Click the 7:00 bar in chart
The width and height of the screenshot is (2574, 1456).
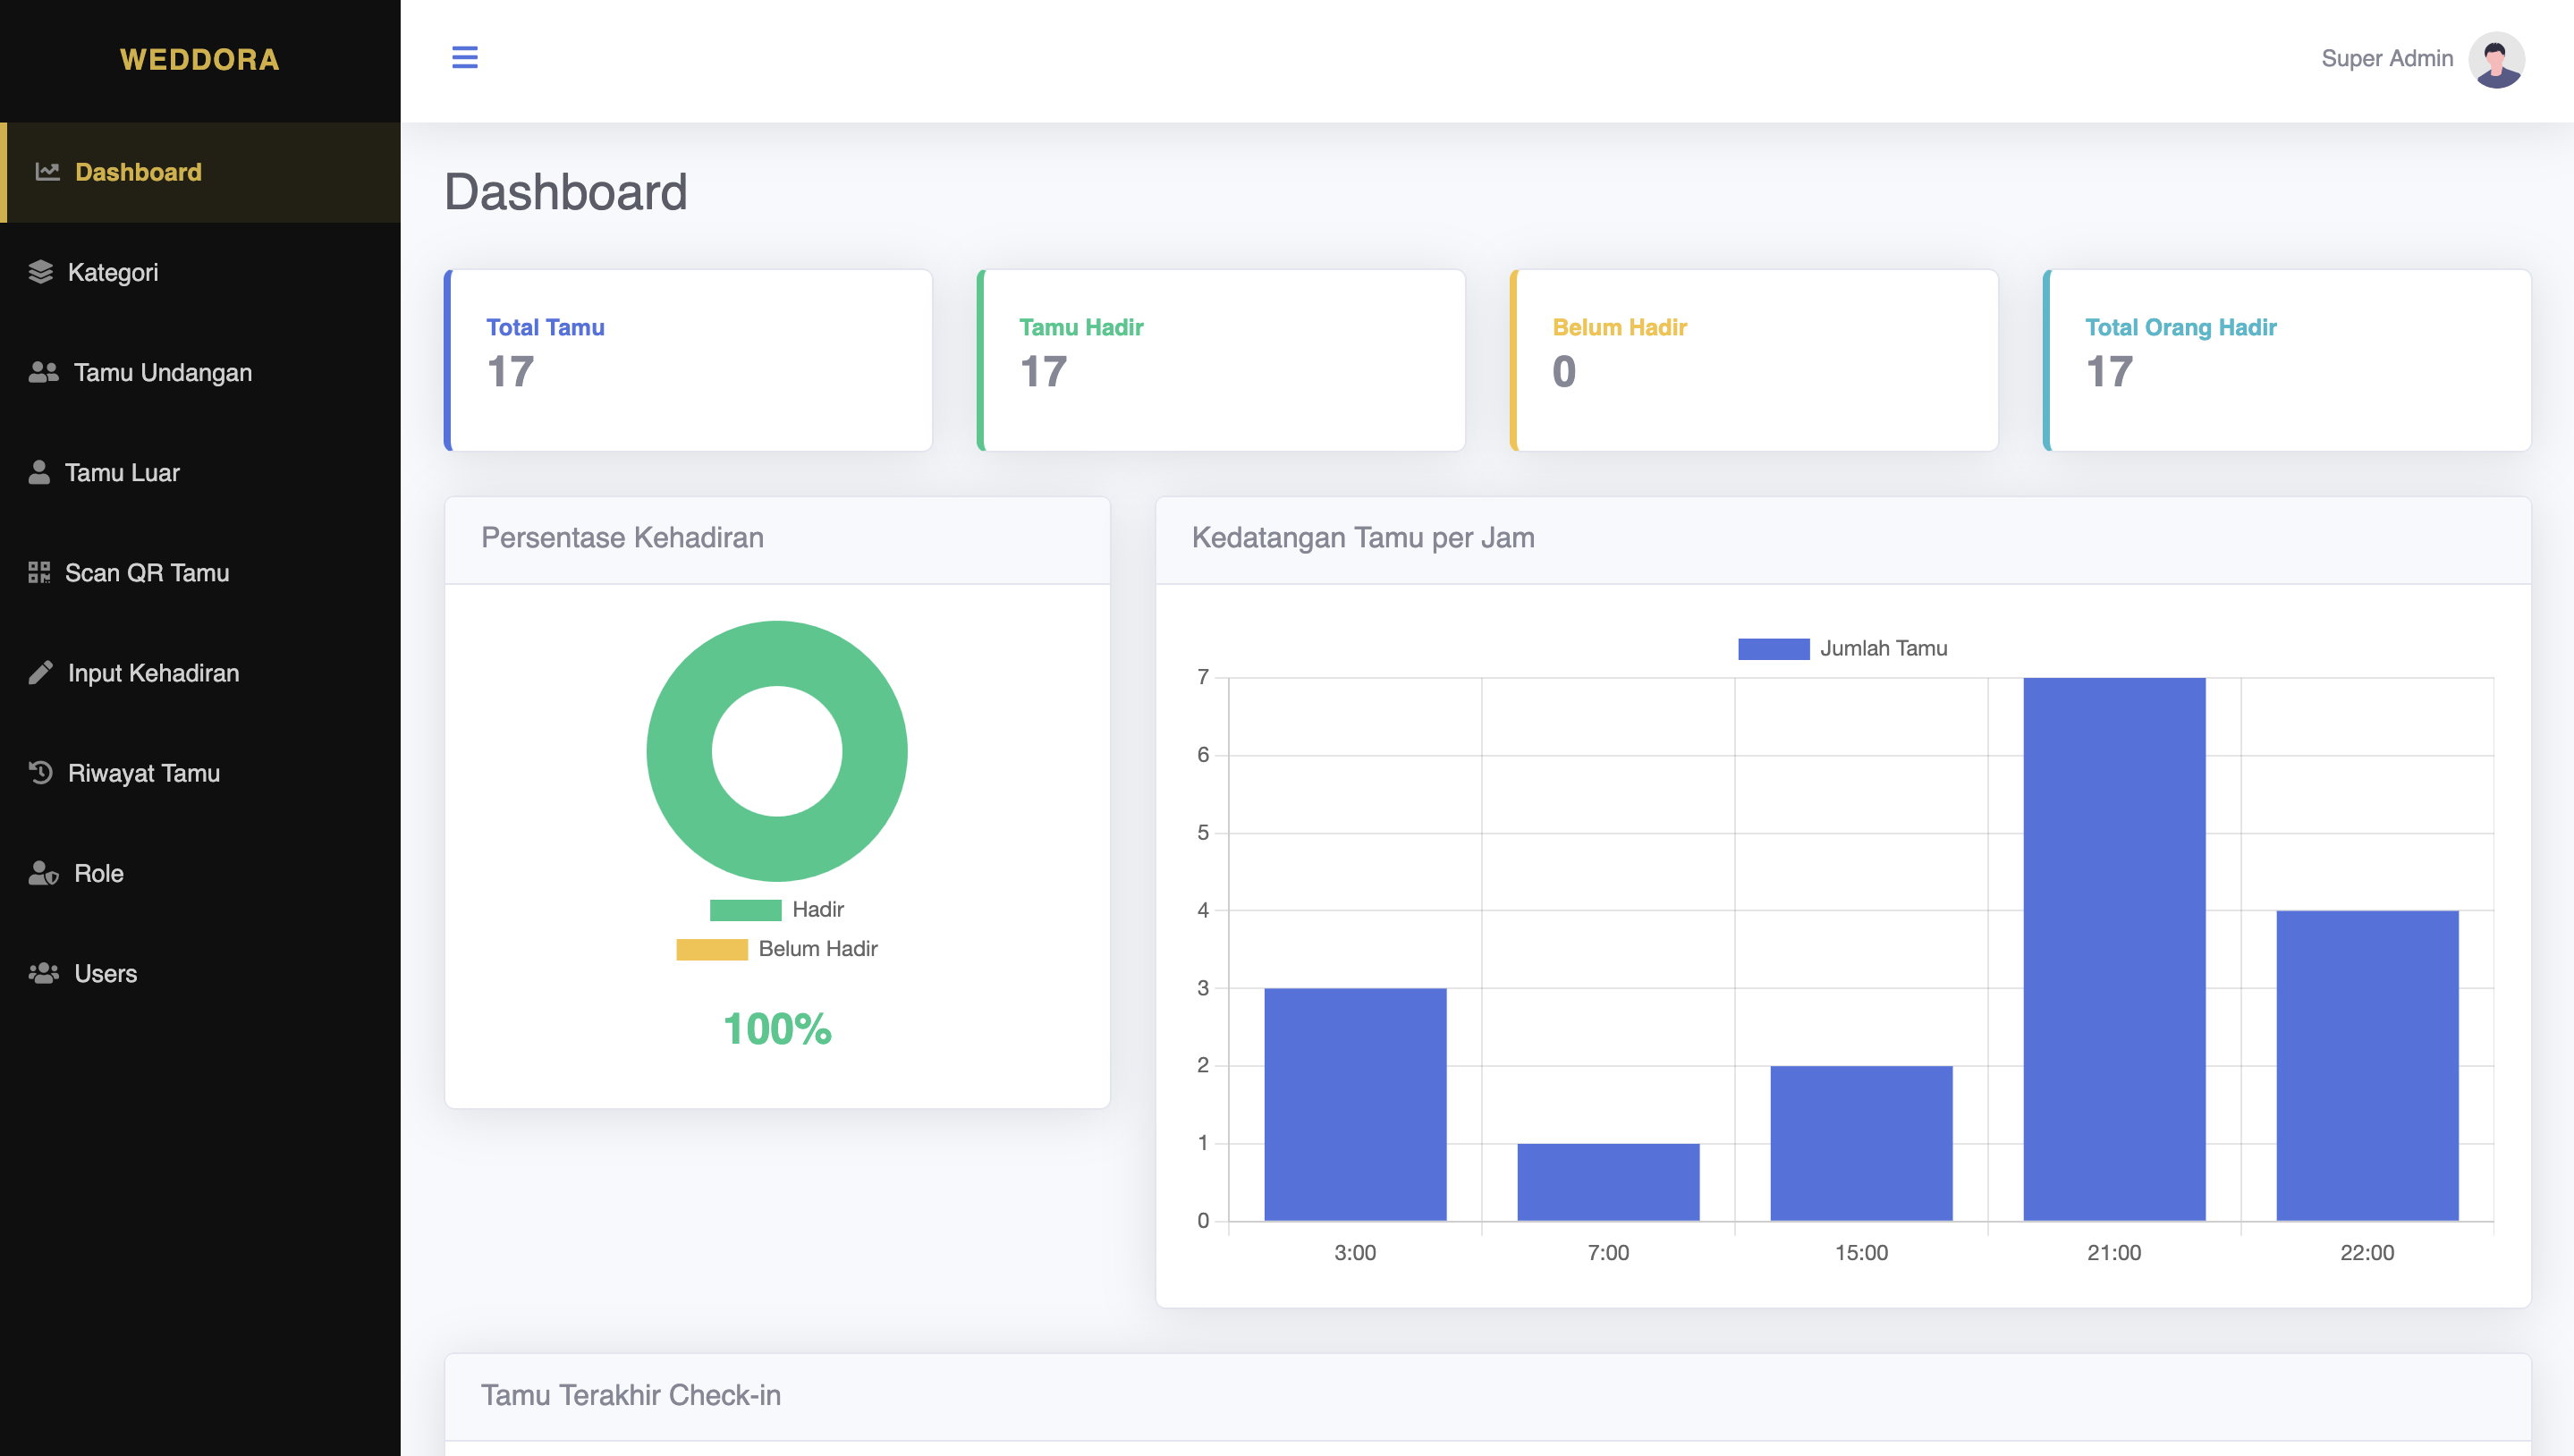tap(1608, 1182)
